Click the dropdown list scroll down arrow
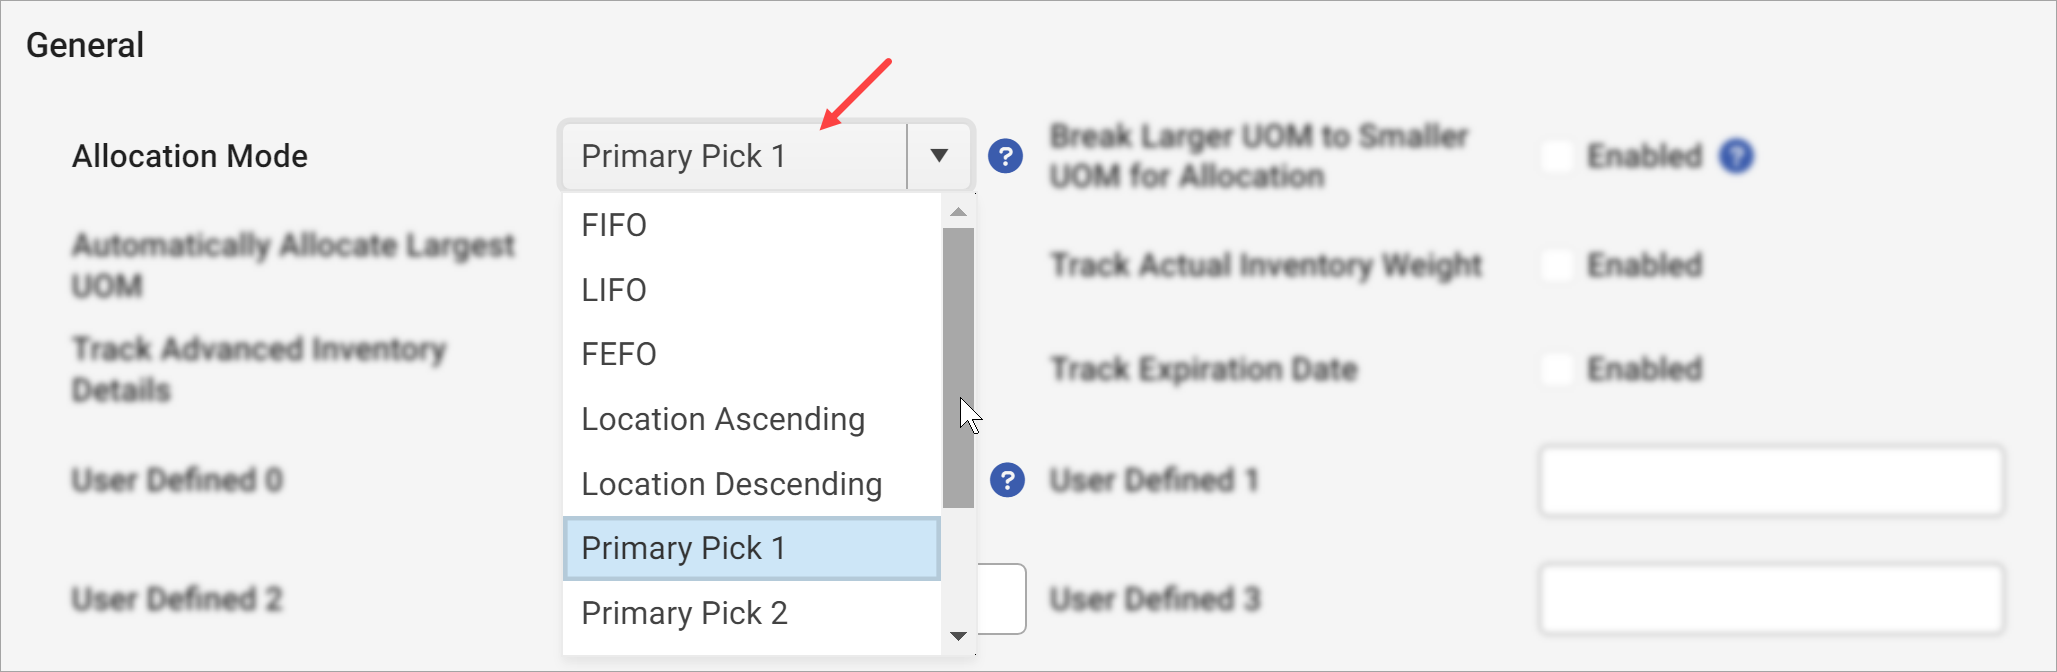 (958, 636)
